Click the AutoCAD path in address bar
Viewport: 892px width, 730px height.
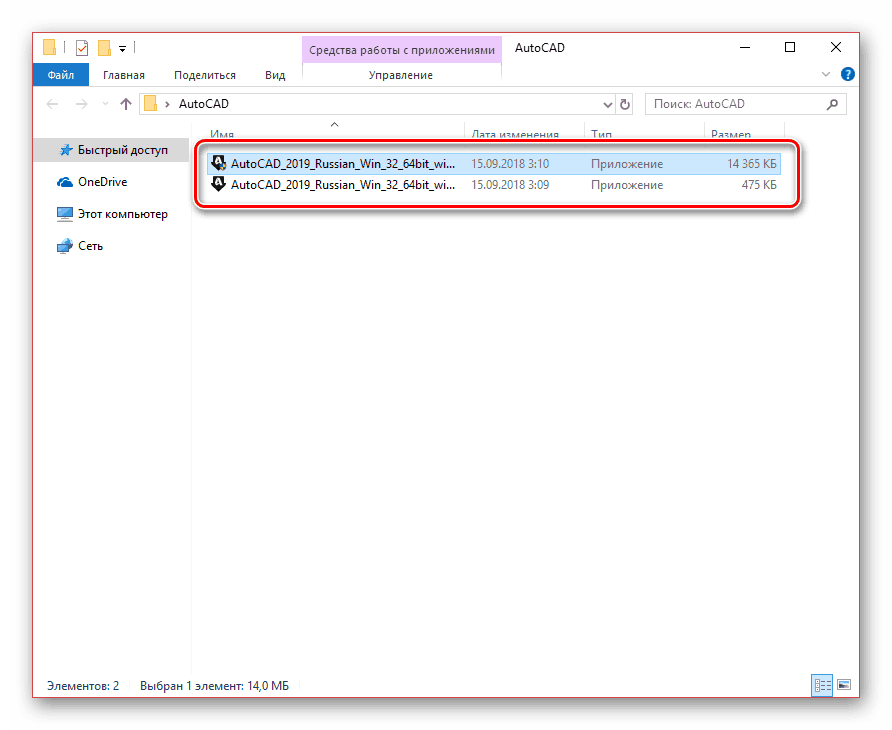coord(204,104)
